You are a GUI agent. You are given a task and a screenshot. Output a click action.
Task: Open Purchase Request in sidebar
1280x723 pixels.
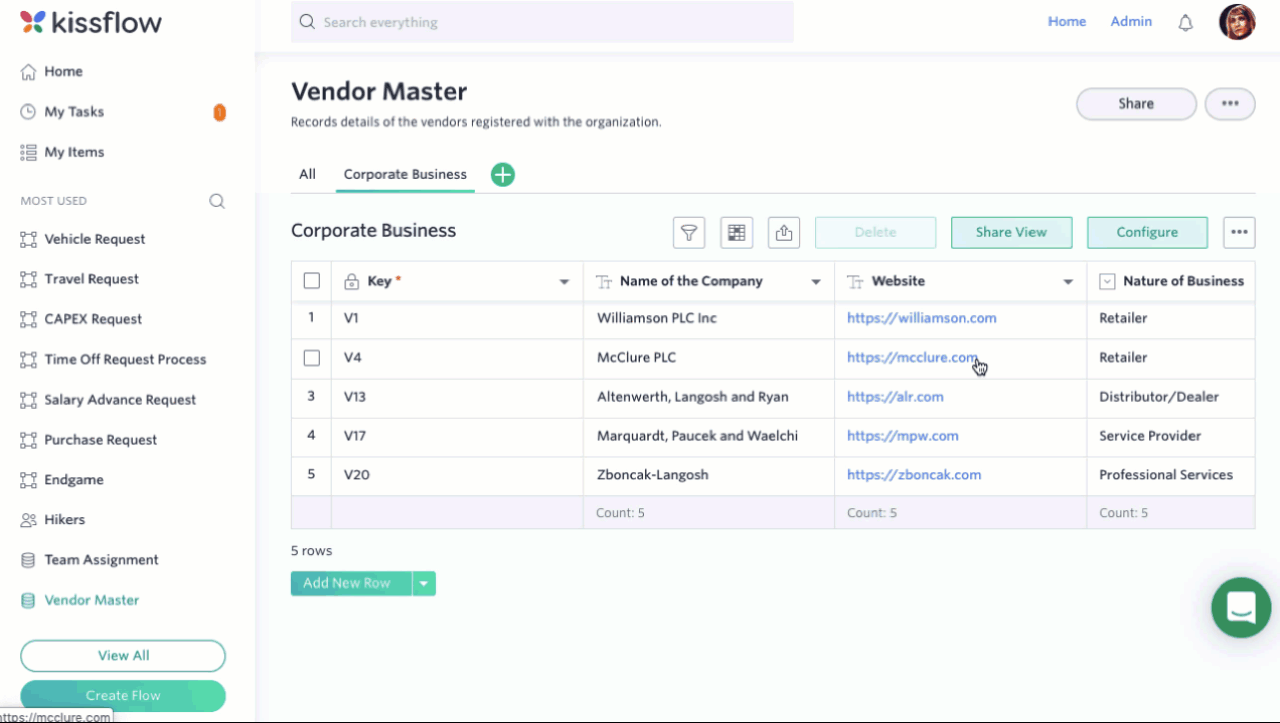click(x=101, y=440)
